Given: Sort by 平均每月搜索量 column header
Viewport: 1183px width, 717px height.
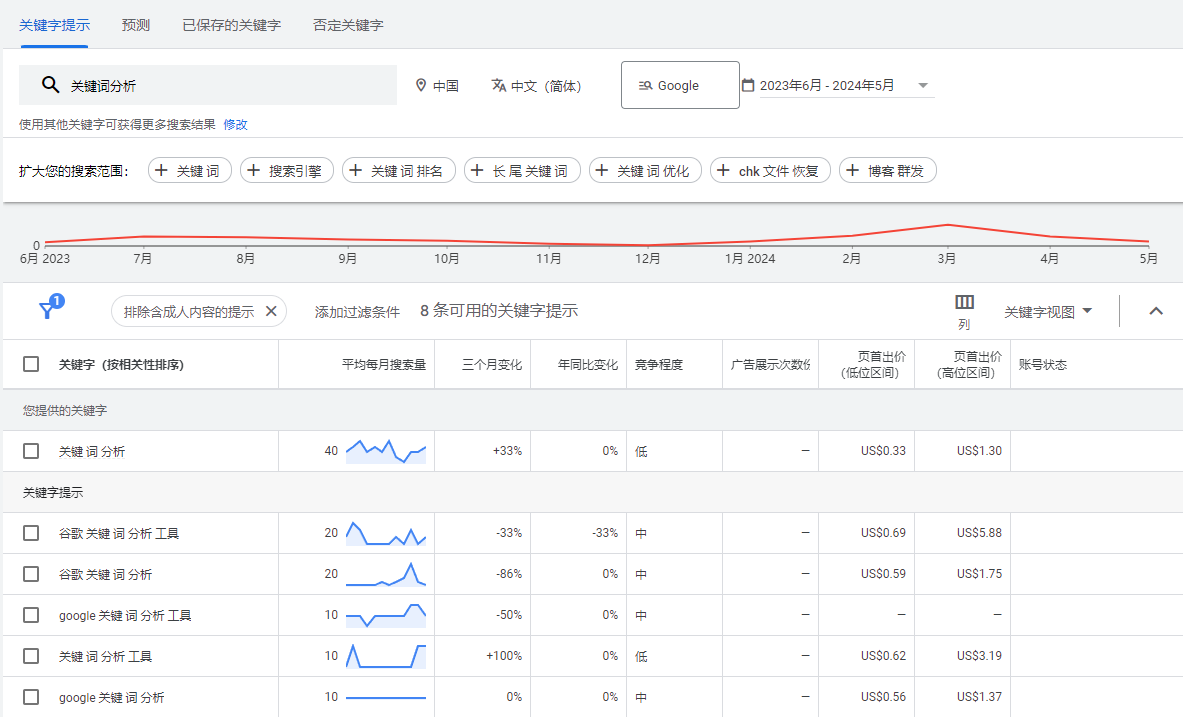Looking at the screenshot, I should click(x=384, y=365).
